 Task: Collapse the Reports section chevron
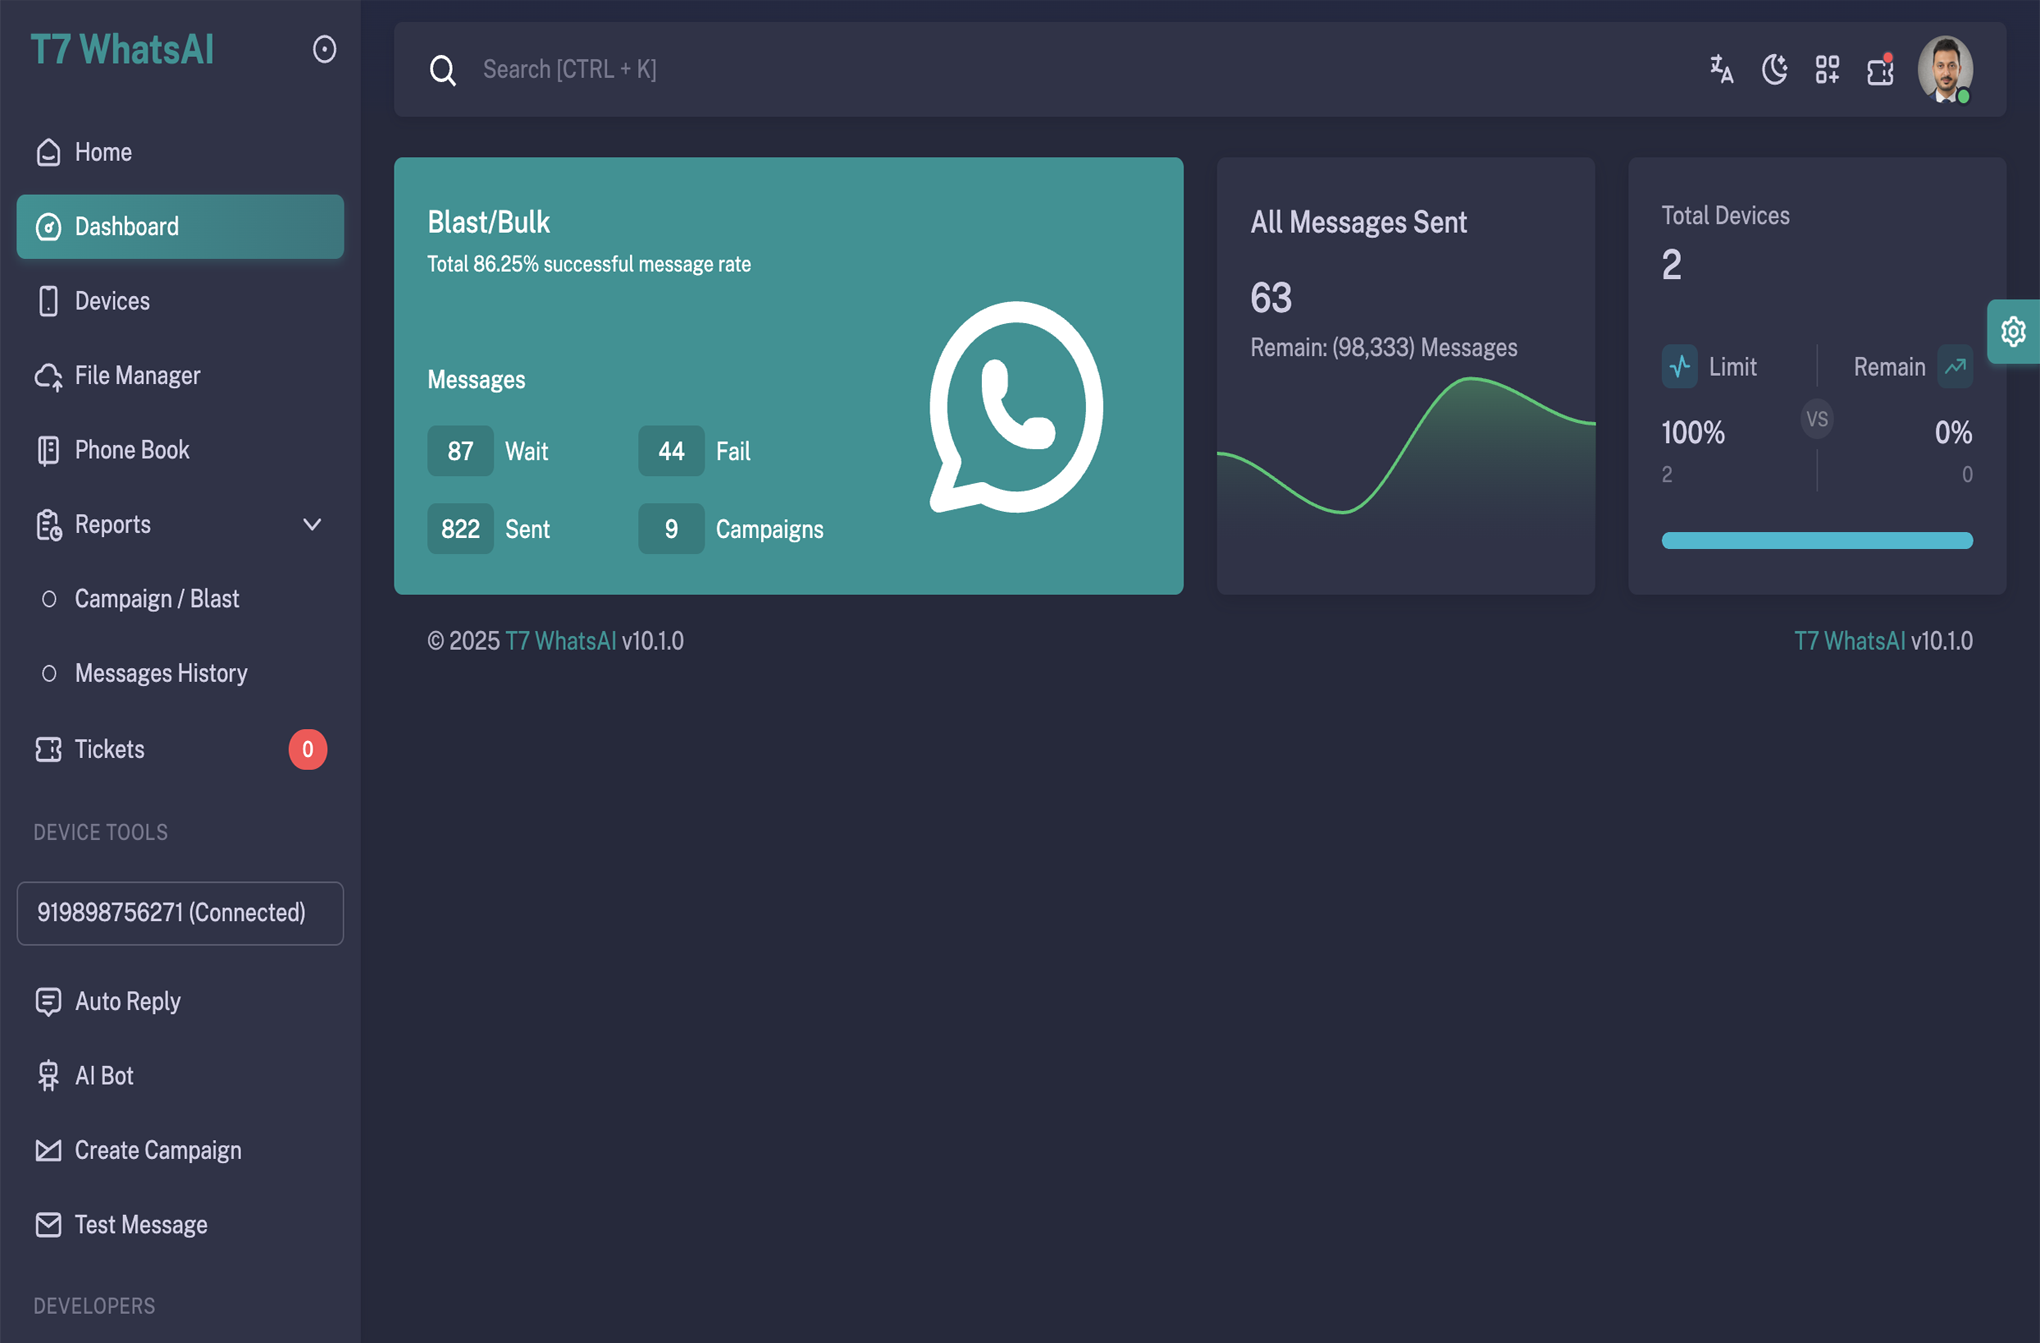[x=311, y=524]
